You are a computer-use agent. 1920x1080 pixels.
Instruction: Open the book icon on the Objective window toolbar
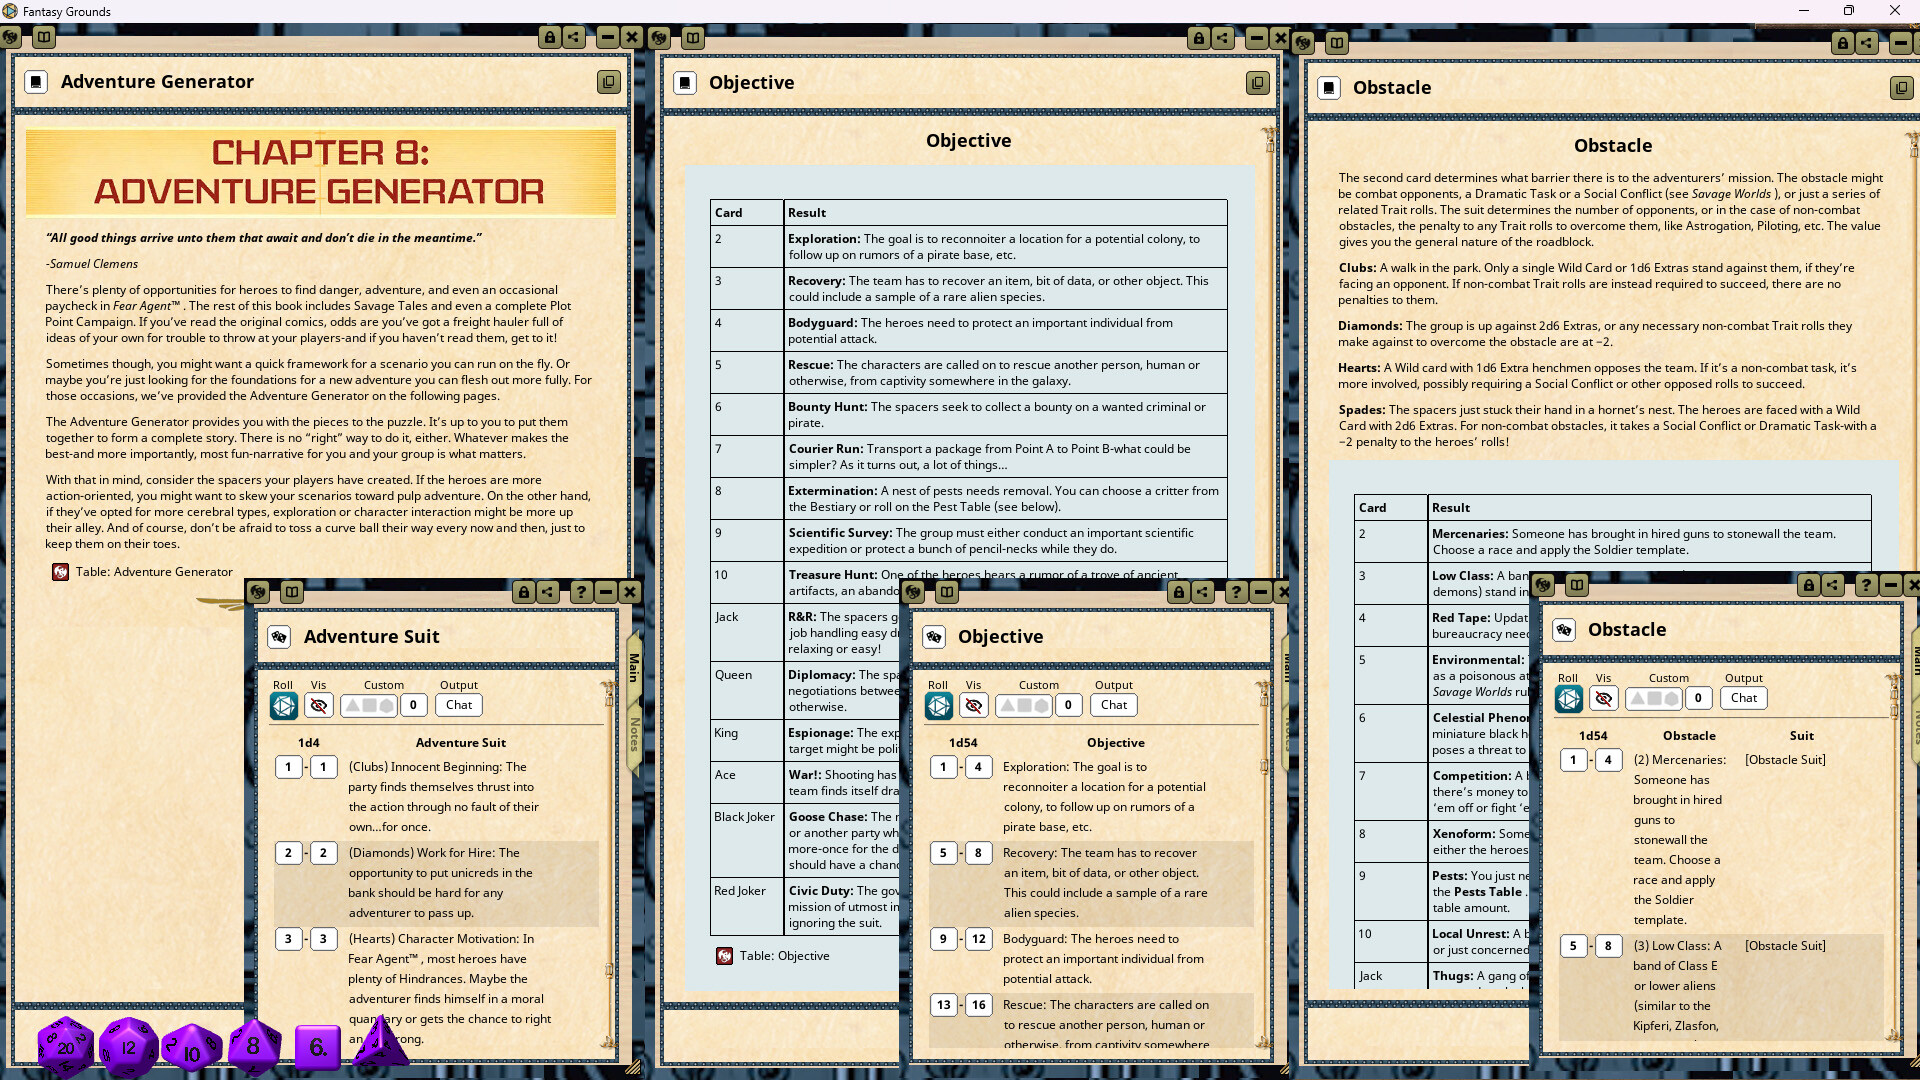click(x=693, y=38)
